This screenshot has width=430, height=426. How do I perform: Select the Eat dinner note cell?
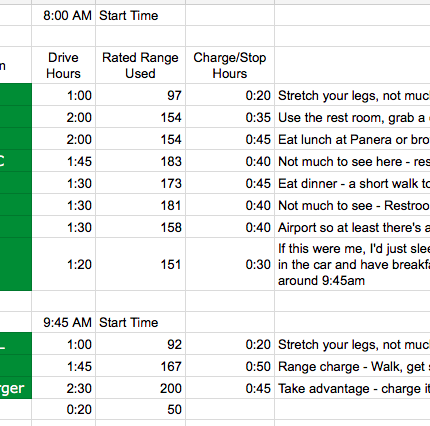coord(352,183)
